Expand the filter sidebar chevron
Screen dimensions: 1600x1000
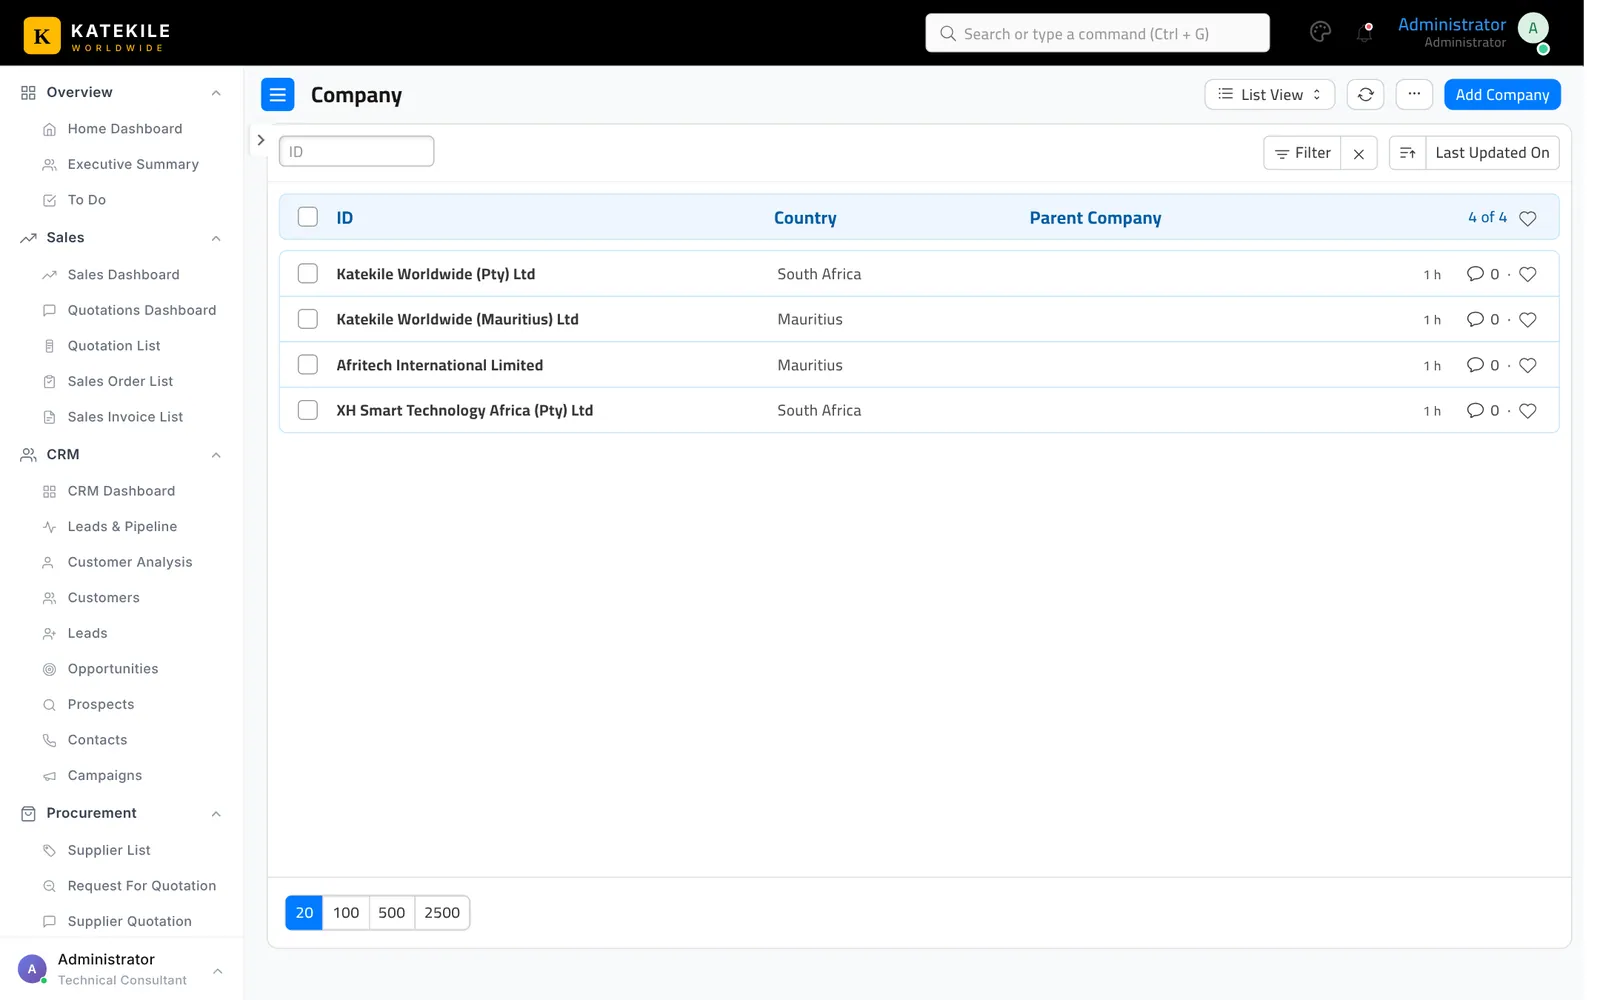click(261, 140)
